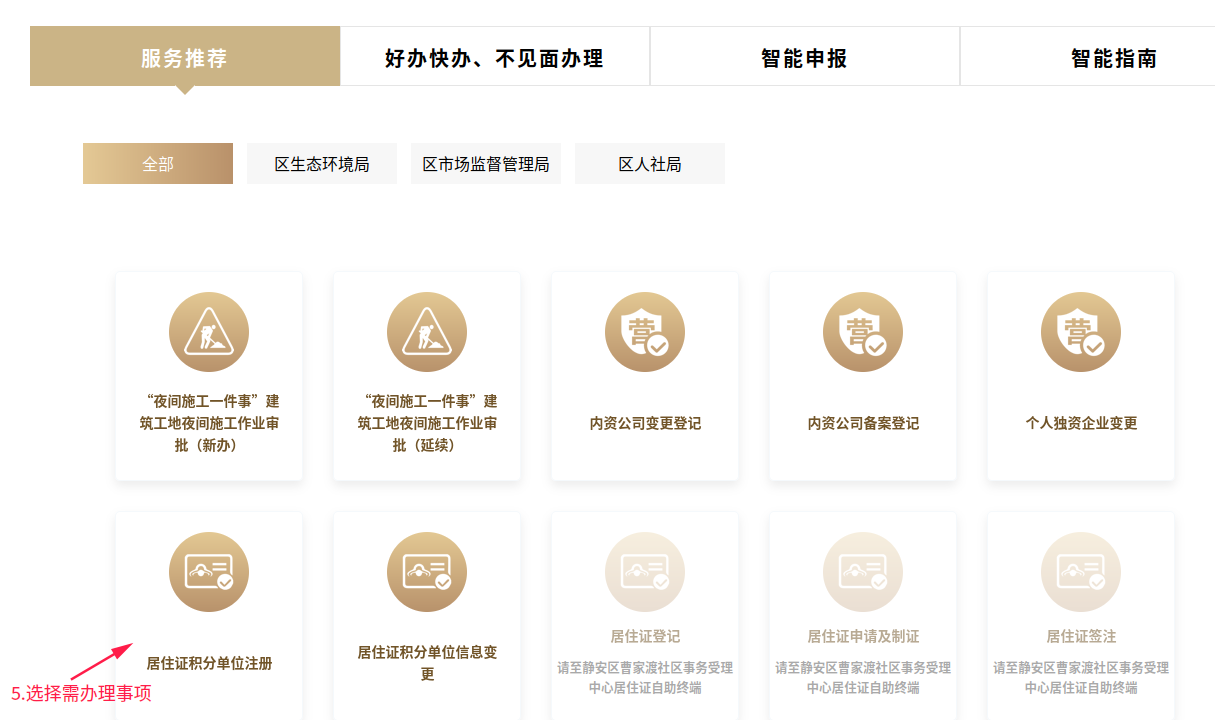Go to the 智能指南 tab
The image size is (1215, 720).
point(1113,58)
